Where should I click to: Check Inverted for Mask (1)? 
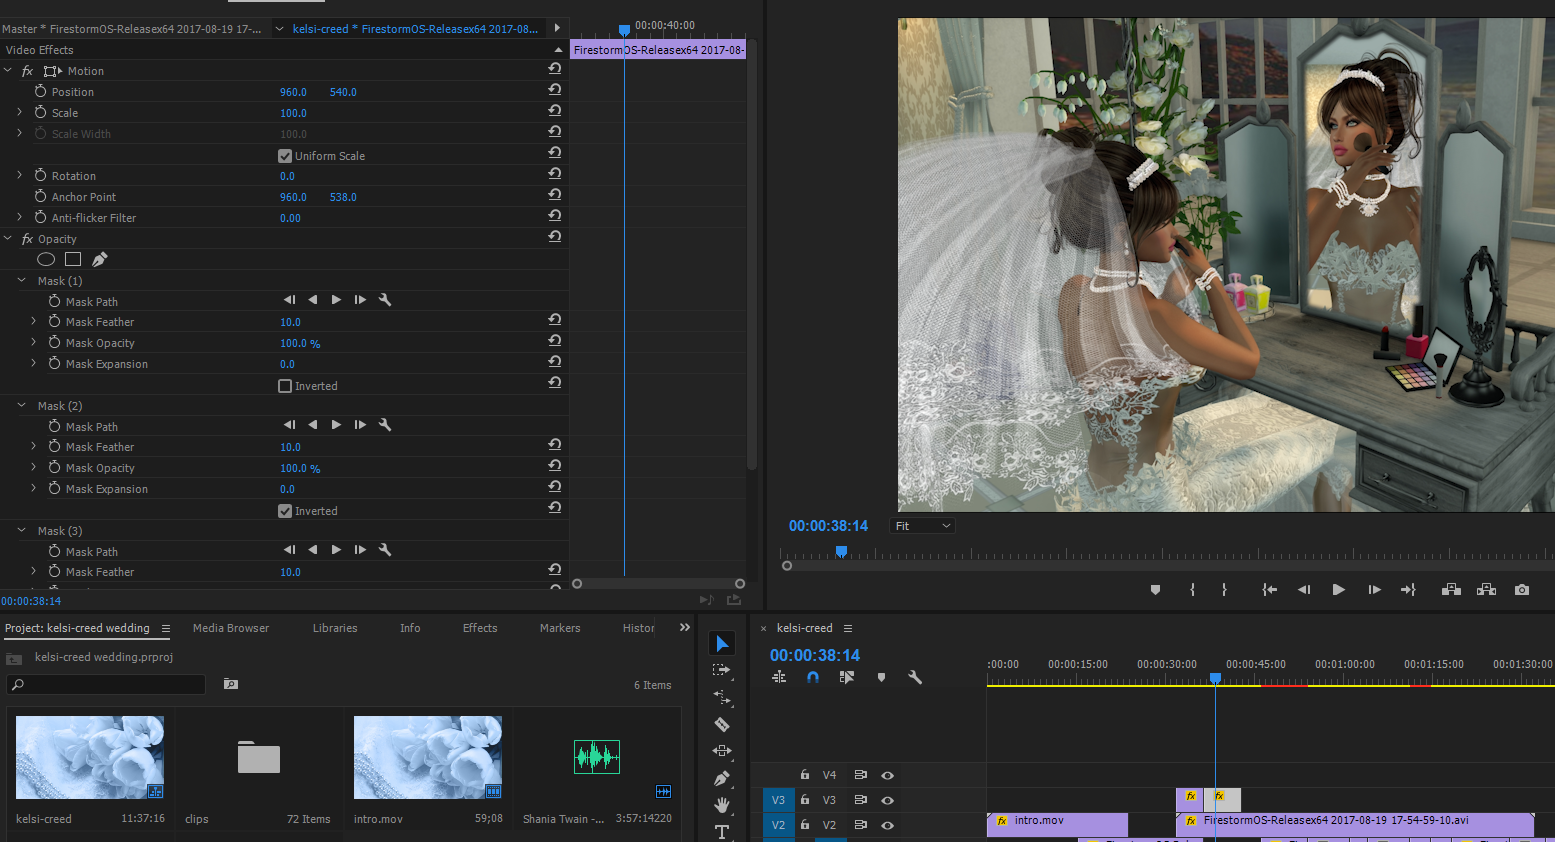coord(285,386)
